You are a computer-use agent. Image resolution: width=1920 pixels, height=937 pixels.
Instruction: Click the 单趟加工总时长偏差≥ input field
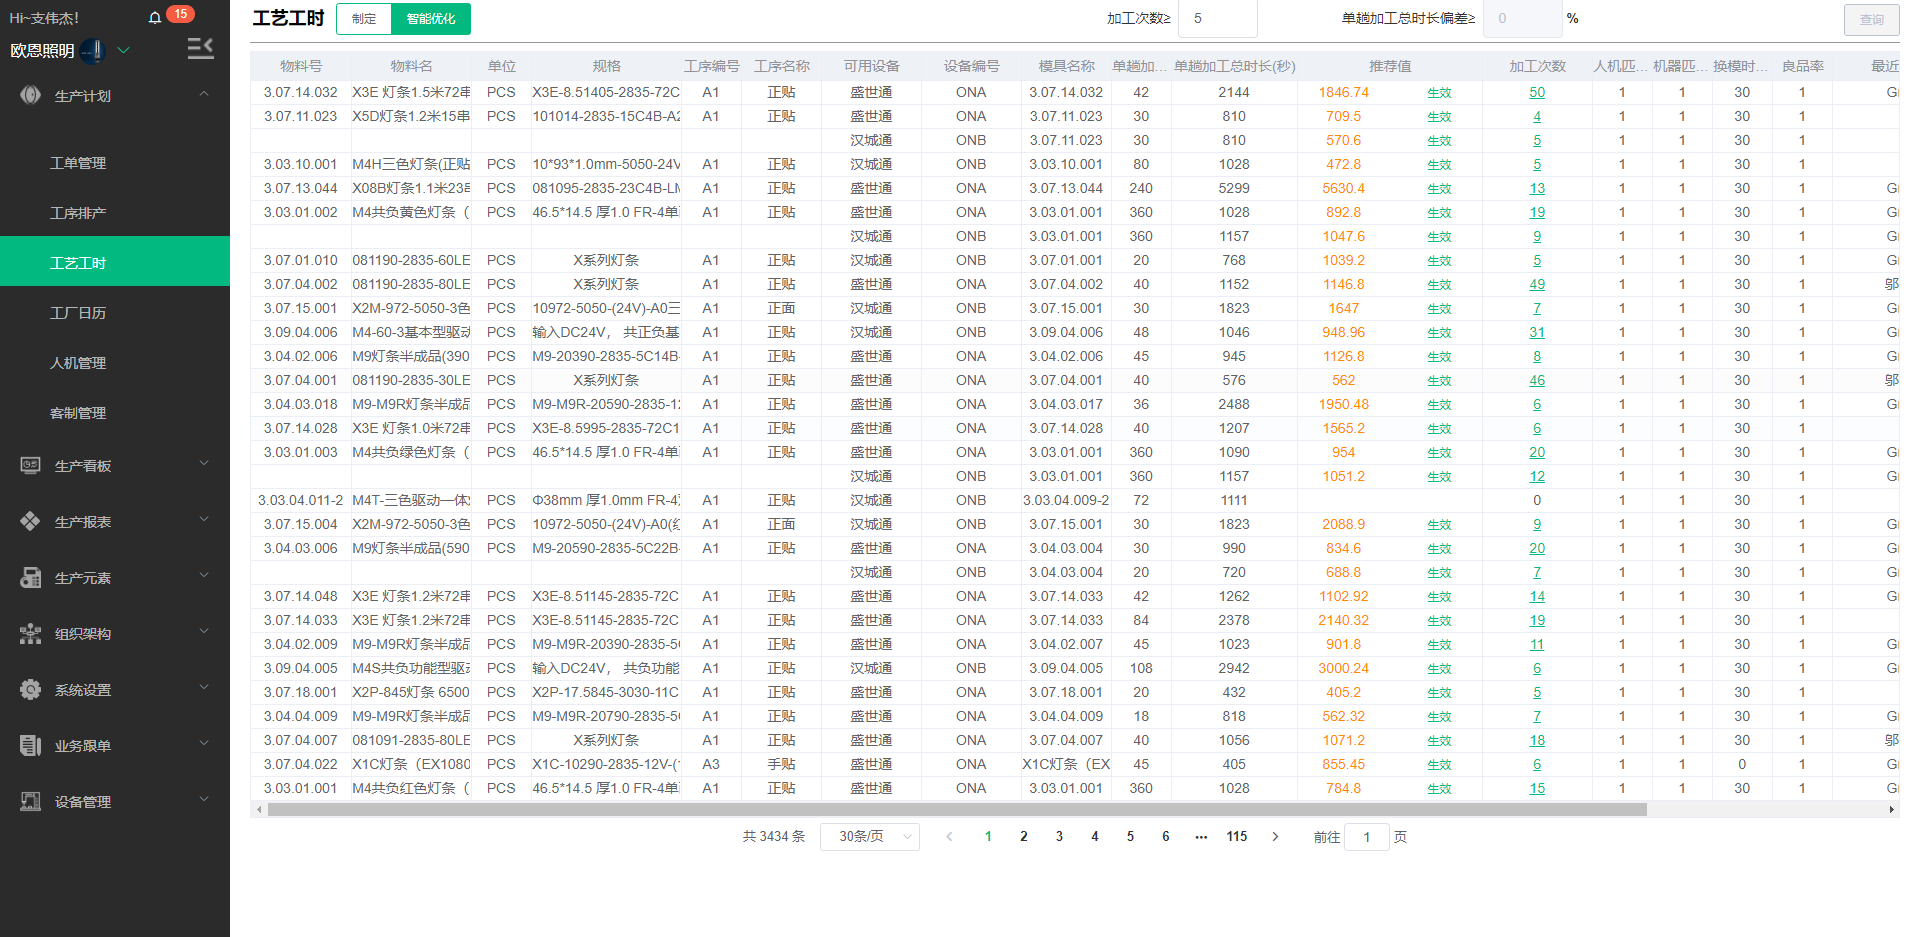1522,19
